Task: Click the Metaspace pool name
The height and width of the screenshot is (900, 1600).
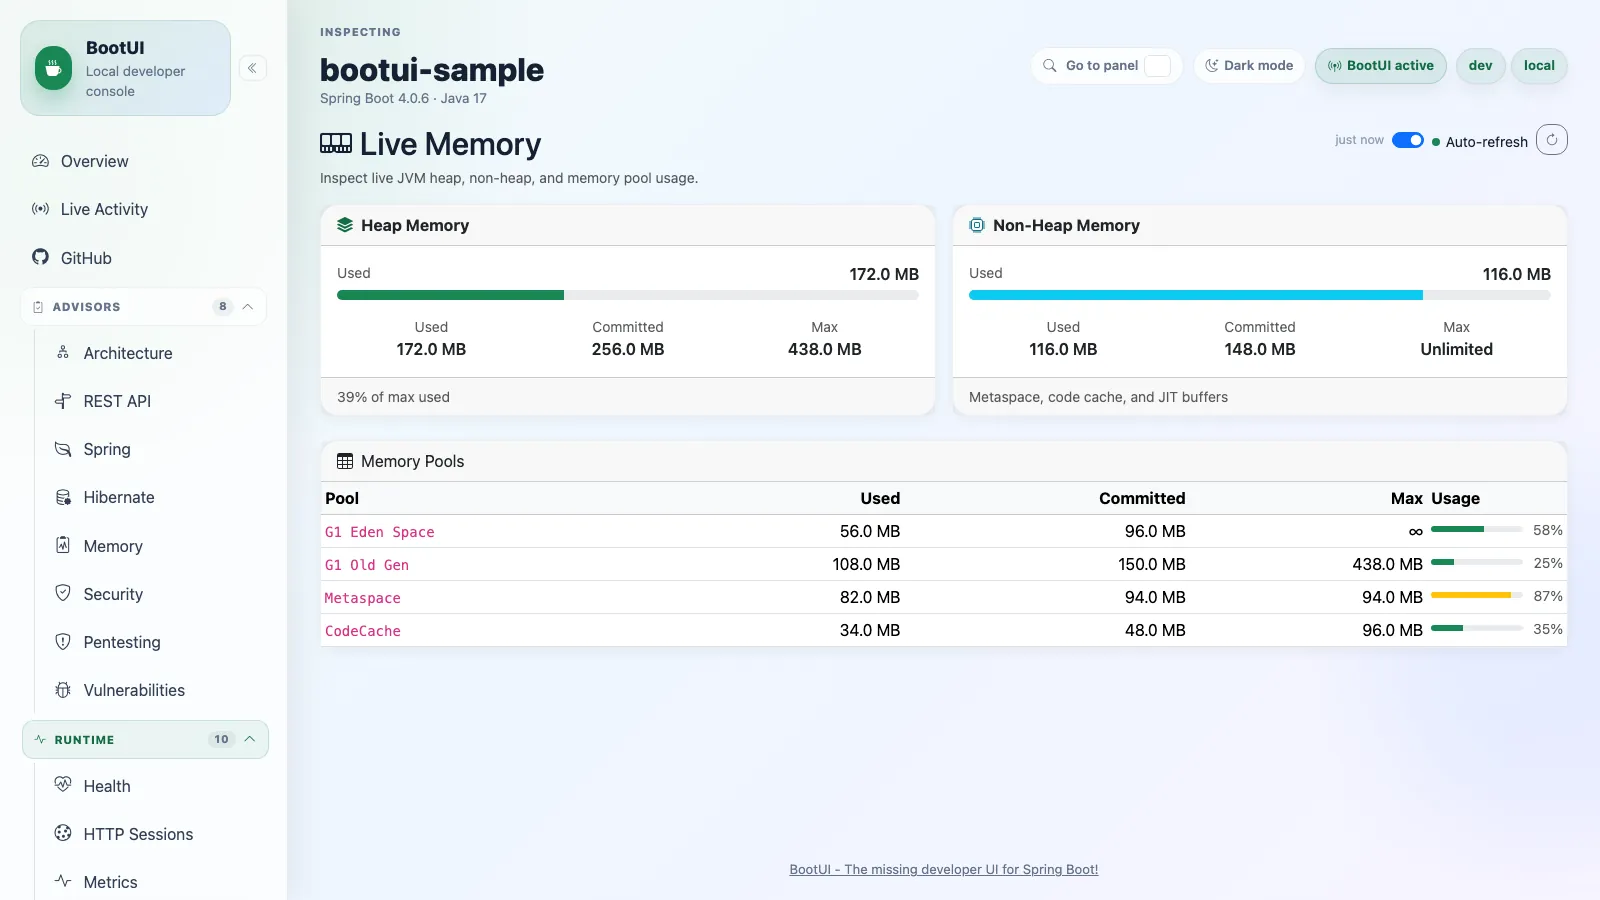Action: (x=363, y=598)
